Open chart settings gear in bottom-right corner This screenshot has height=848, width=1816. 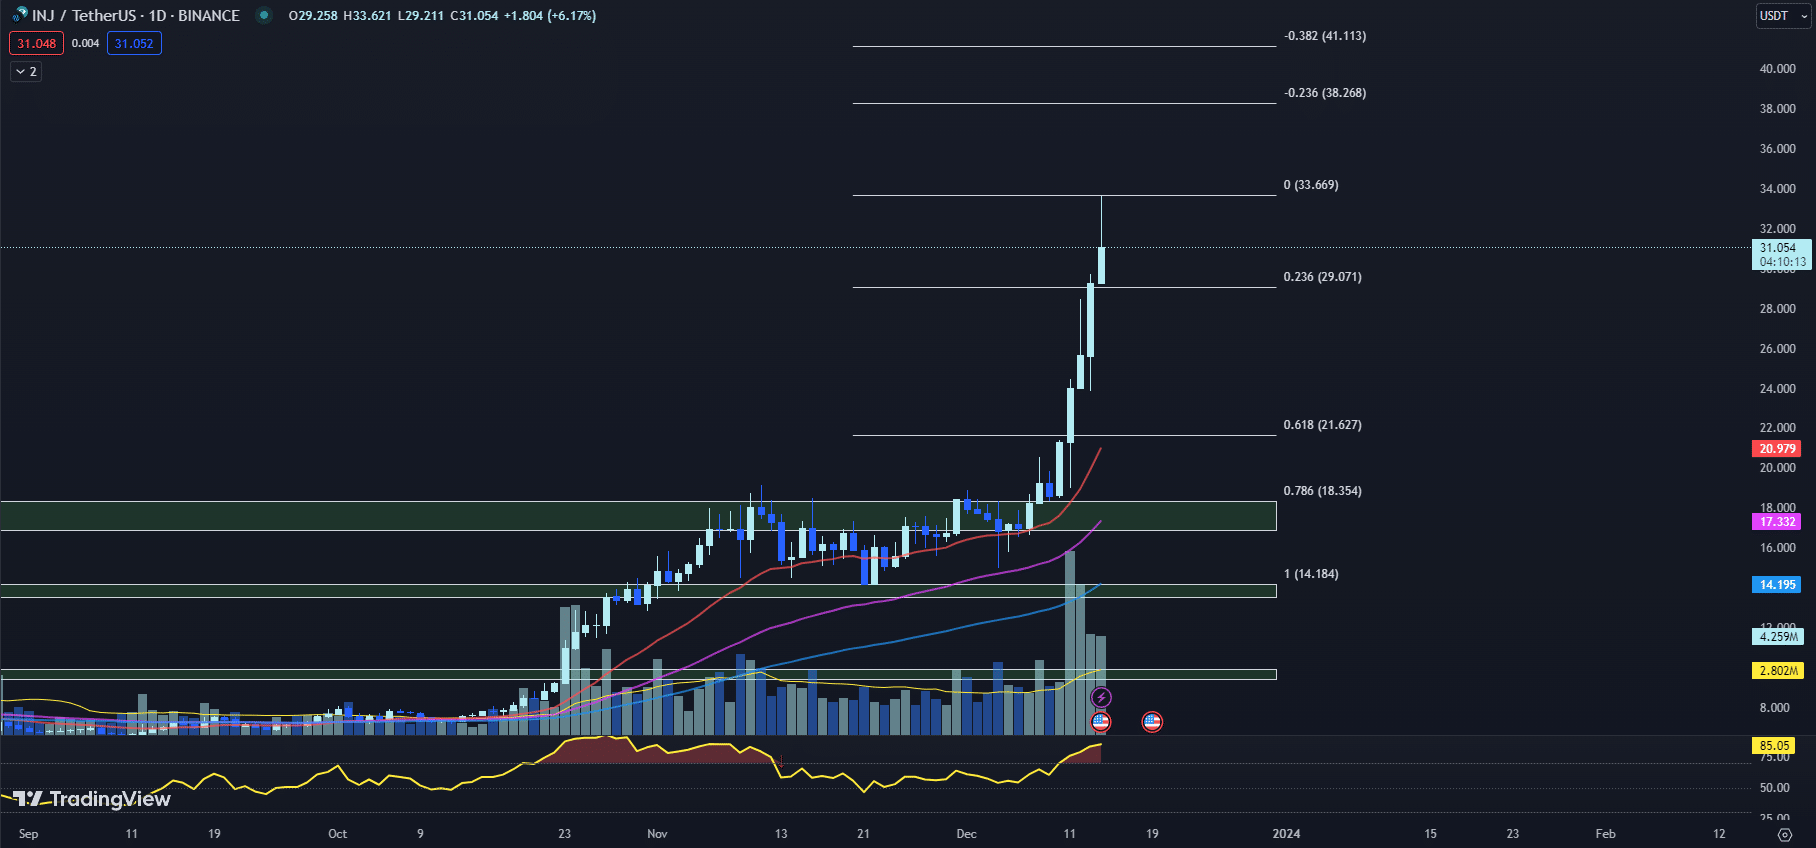click(x=1784, y=834)
